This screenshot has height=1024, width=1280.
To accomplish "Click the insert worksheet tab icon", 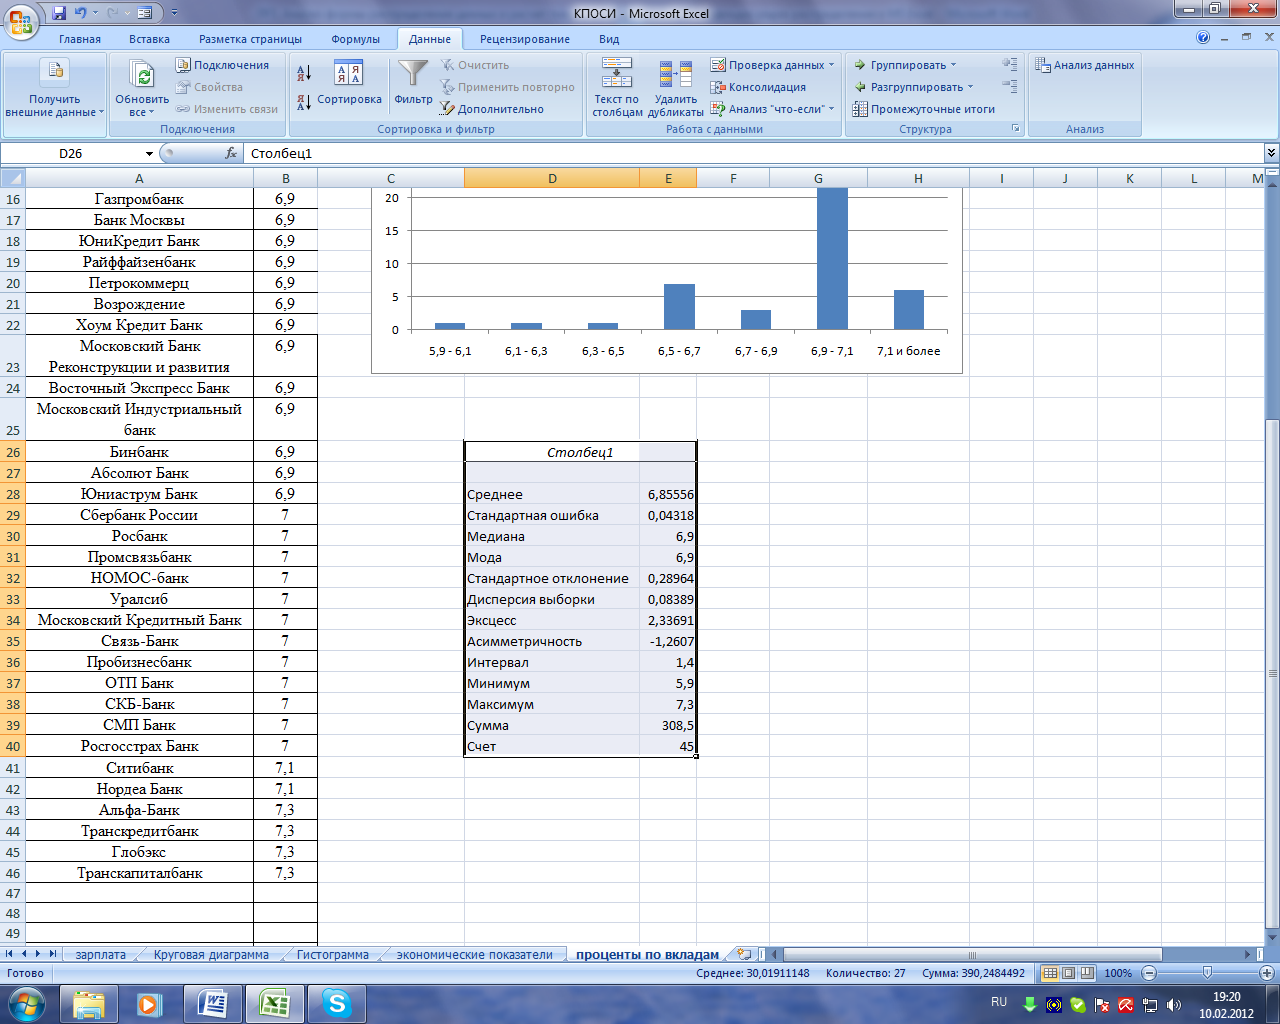I will point(743,954).
